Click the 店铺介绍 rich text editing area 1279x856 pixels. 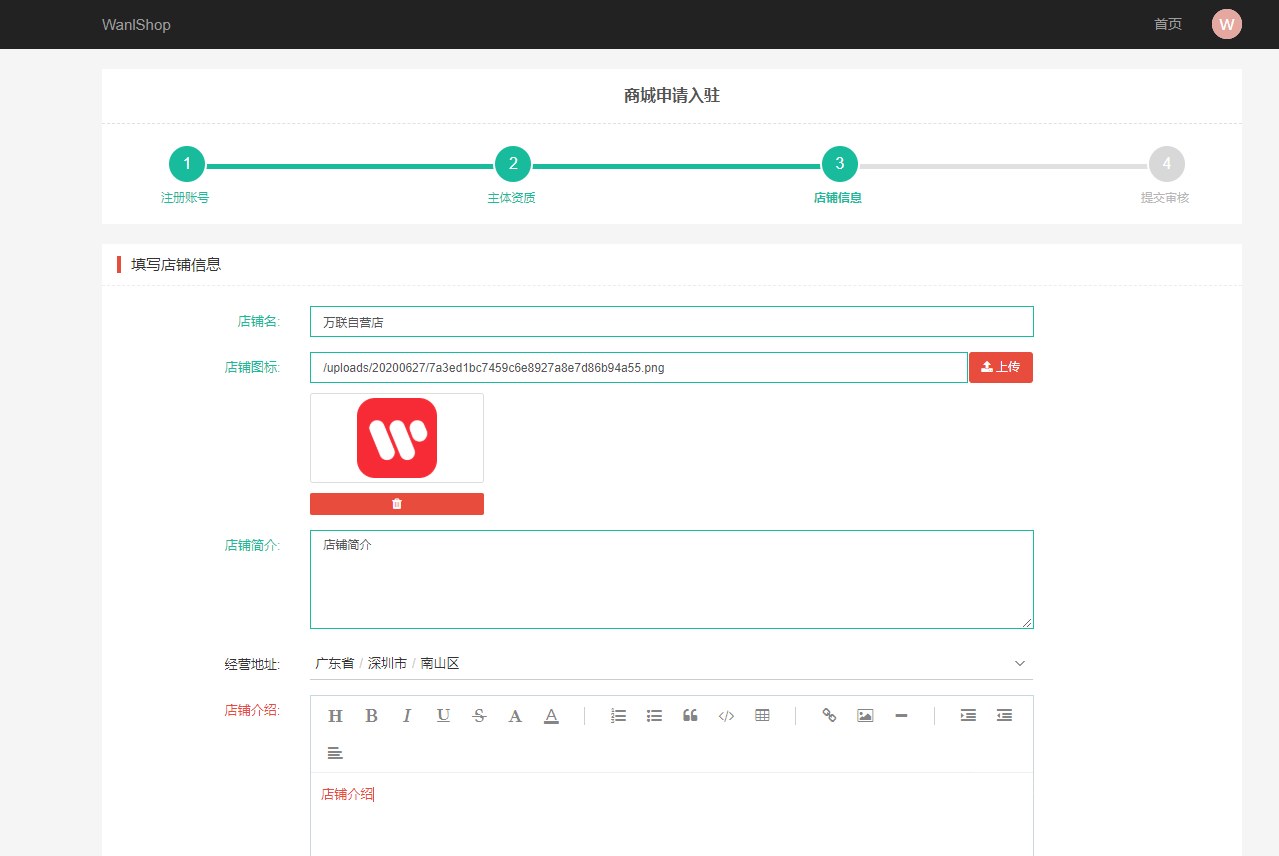(671, 815)
